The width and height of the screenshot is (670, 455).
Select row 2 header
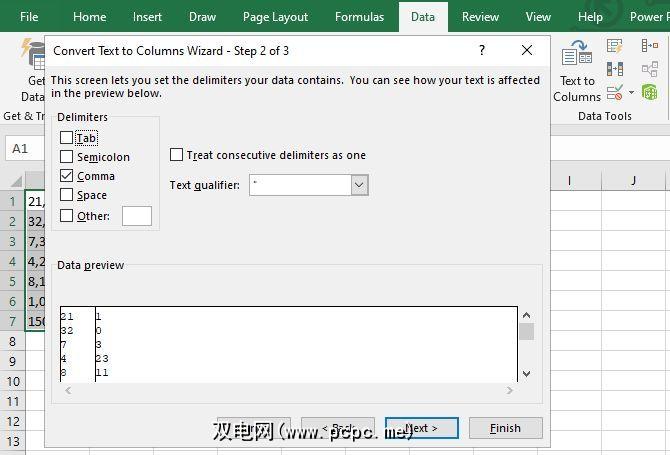(x=12, y=221)
